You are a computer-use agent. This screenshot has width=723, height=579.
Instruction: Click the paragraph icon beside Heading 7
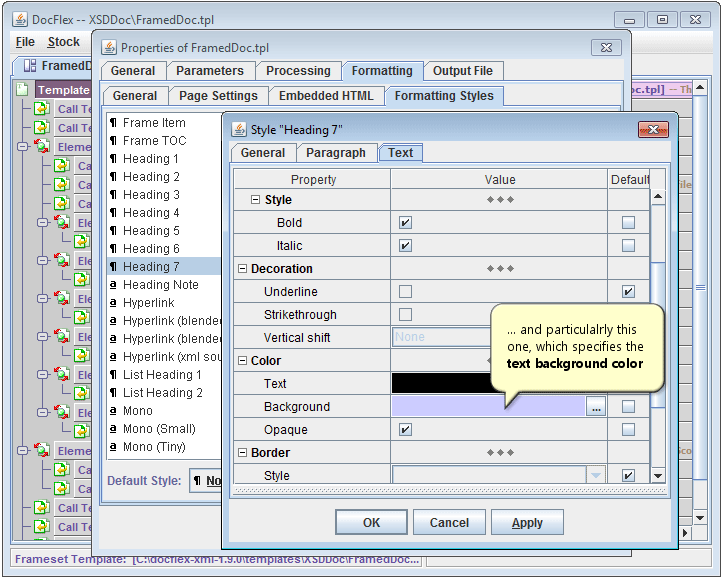point(113,267)
